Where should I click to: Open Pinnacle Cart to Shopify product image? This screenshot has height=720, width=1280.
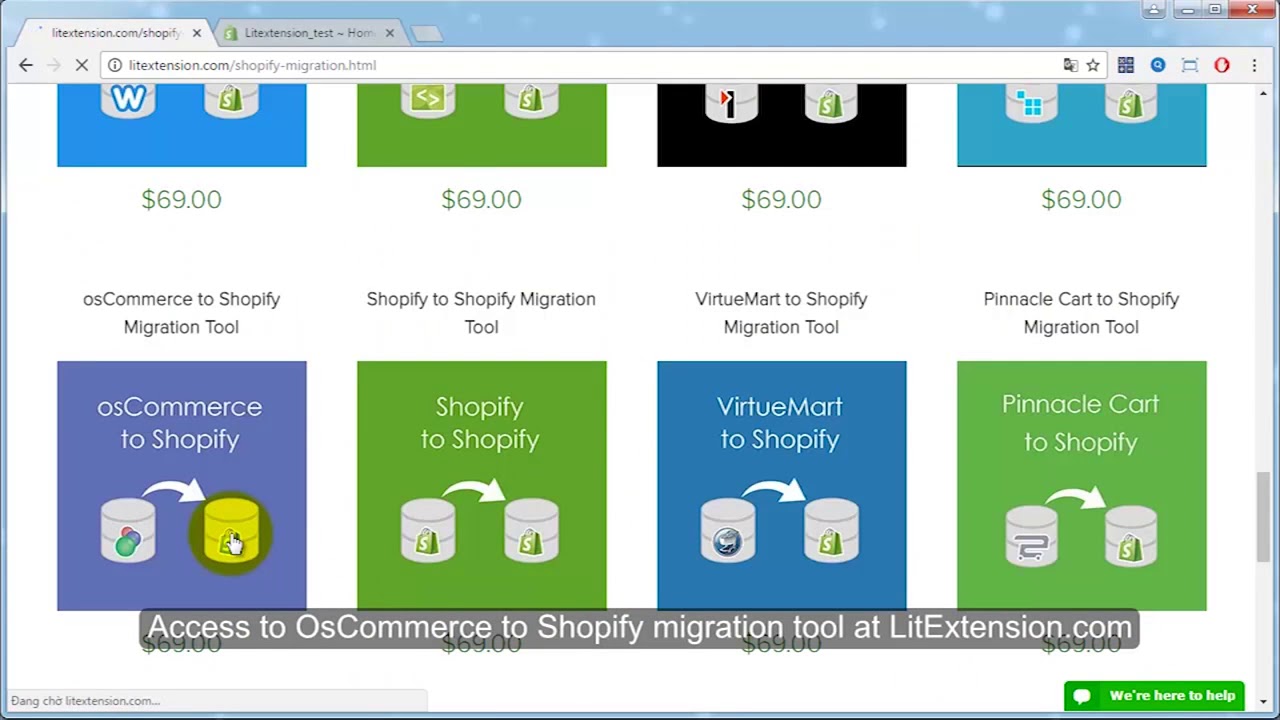click(1082, 486)
